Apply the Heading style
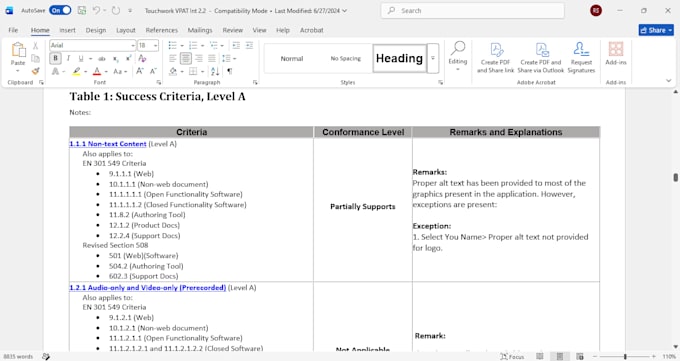The image size is (680, 361). pyautogui.click(x=399, y=58)
